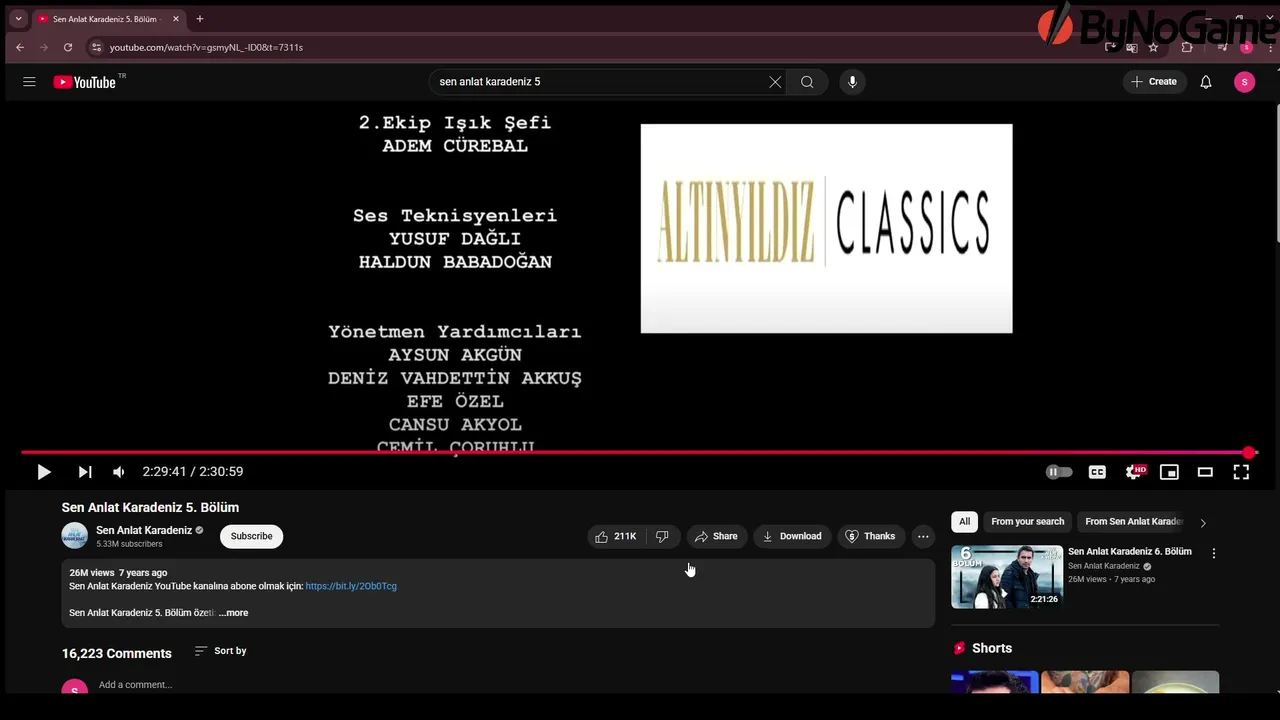The width and height of the screenshot is (1280, 720).
Task: Reload the page
Action: (68, 47)
